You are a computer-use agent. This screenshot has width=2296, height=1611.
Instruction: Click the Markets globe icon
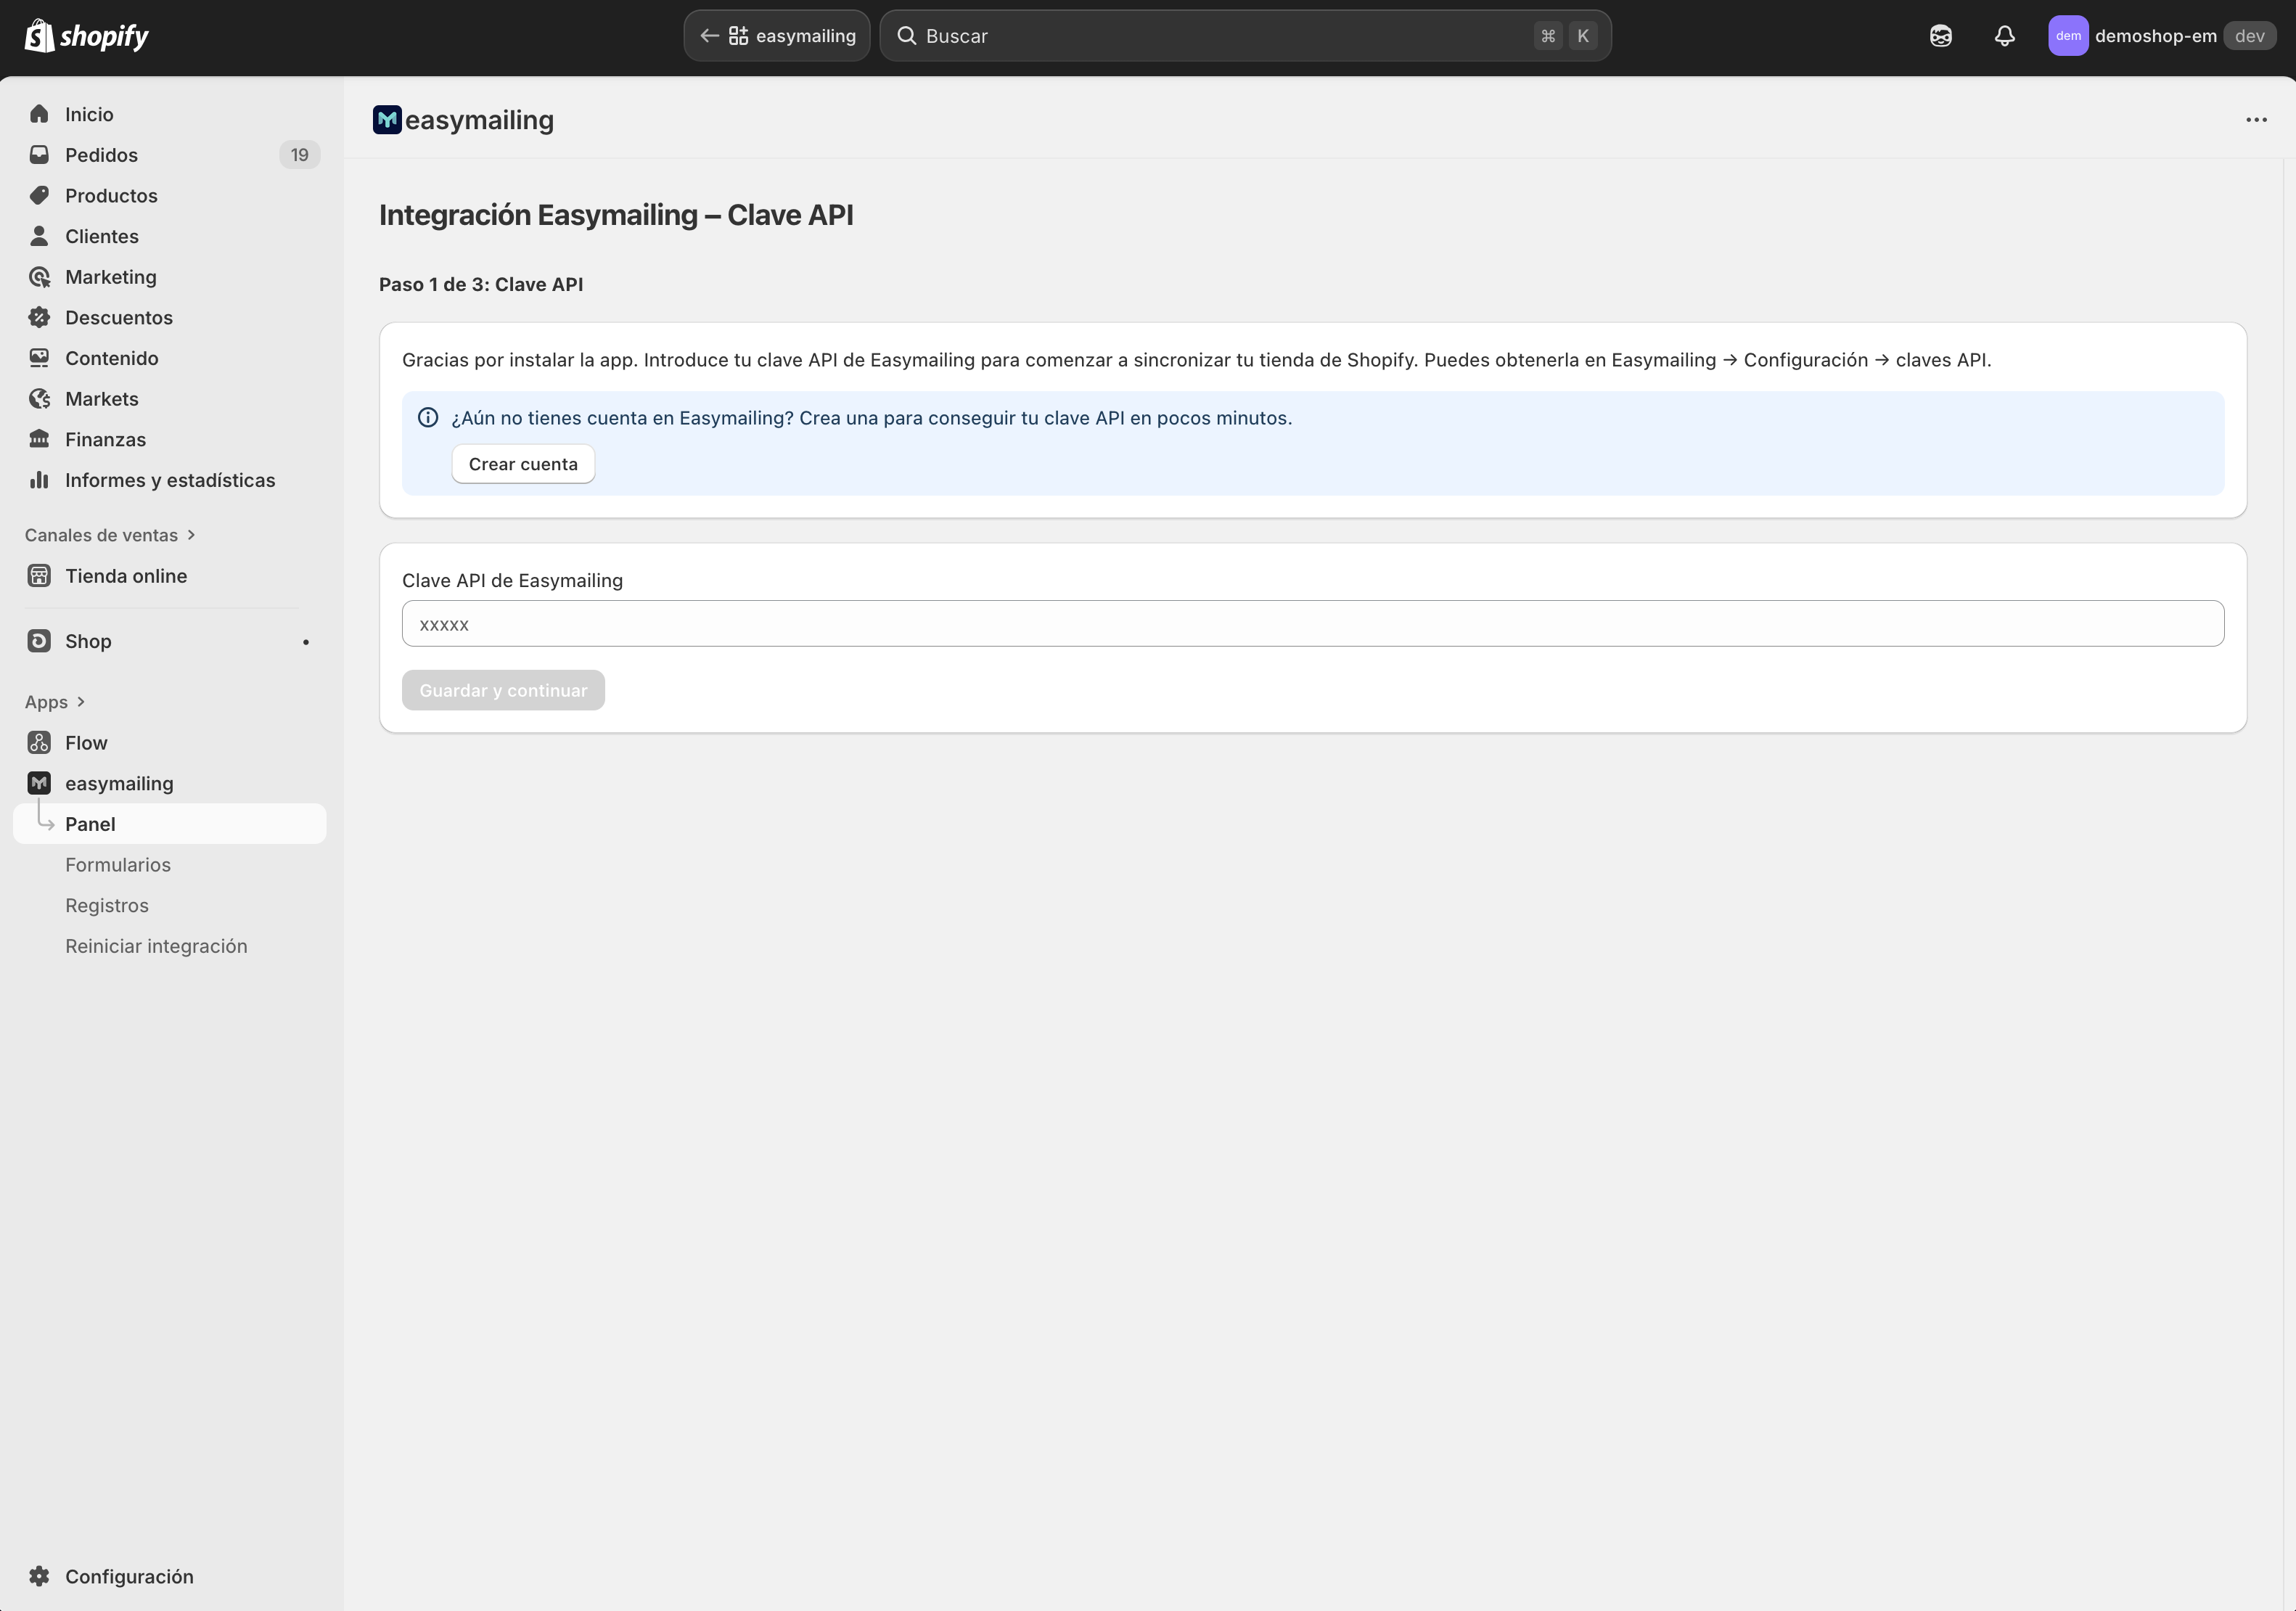pos(39,399)
